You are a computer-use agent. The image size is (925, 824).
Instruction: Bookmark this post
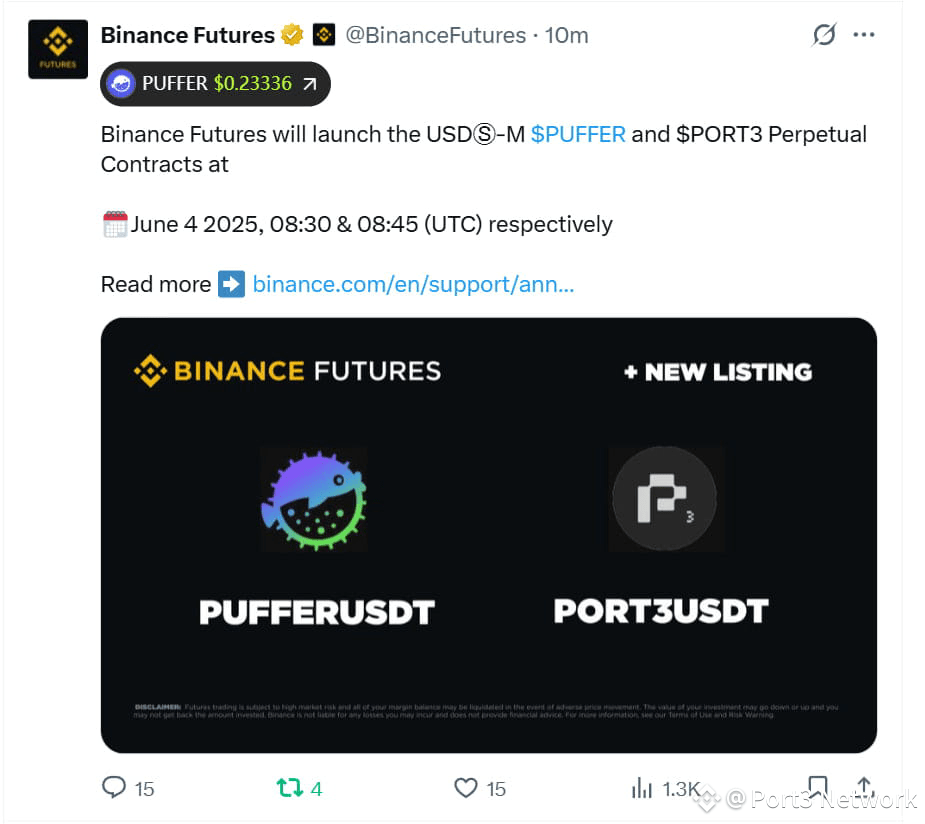click(818, 788)
